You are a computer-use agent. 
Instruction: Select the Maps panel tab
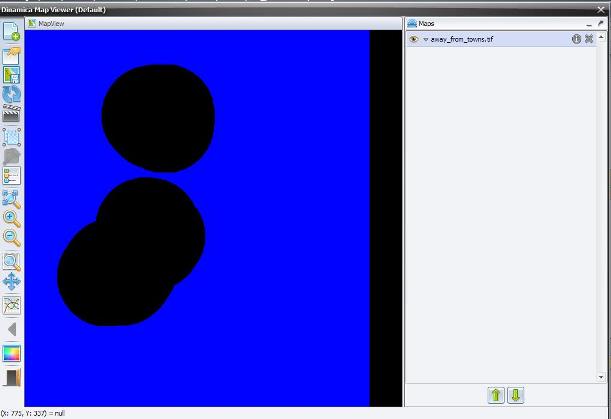tap(424, 22)
